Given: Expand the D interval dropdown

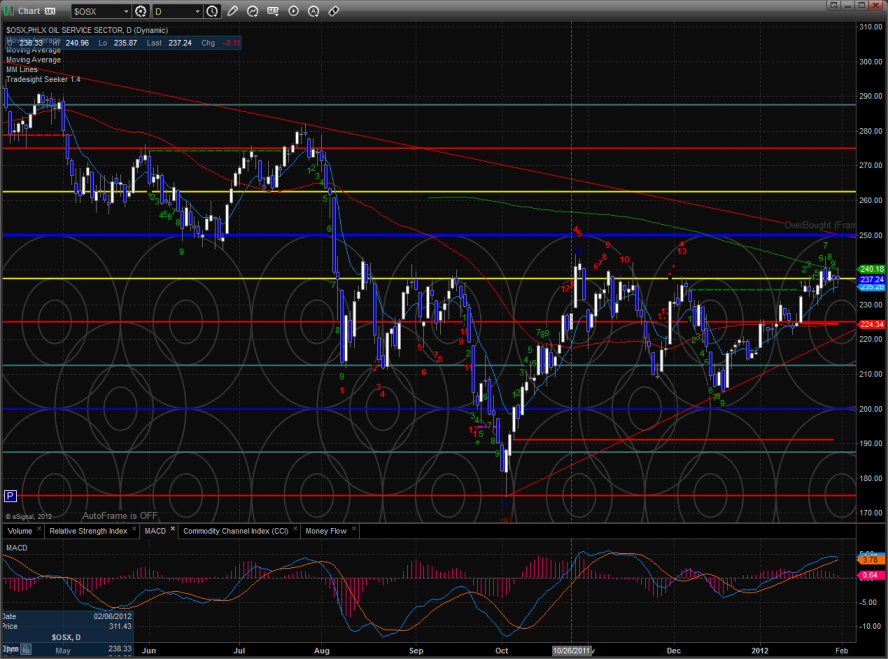Looking at the screenshot, I should click(x=197, y=11).
